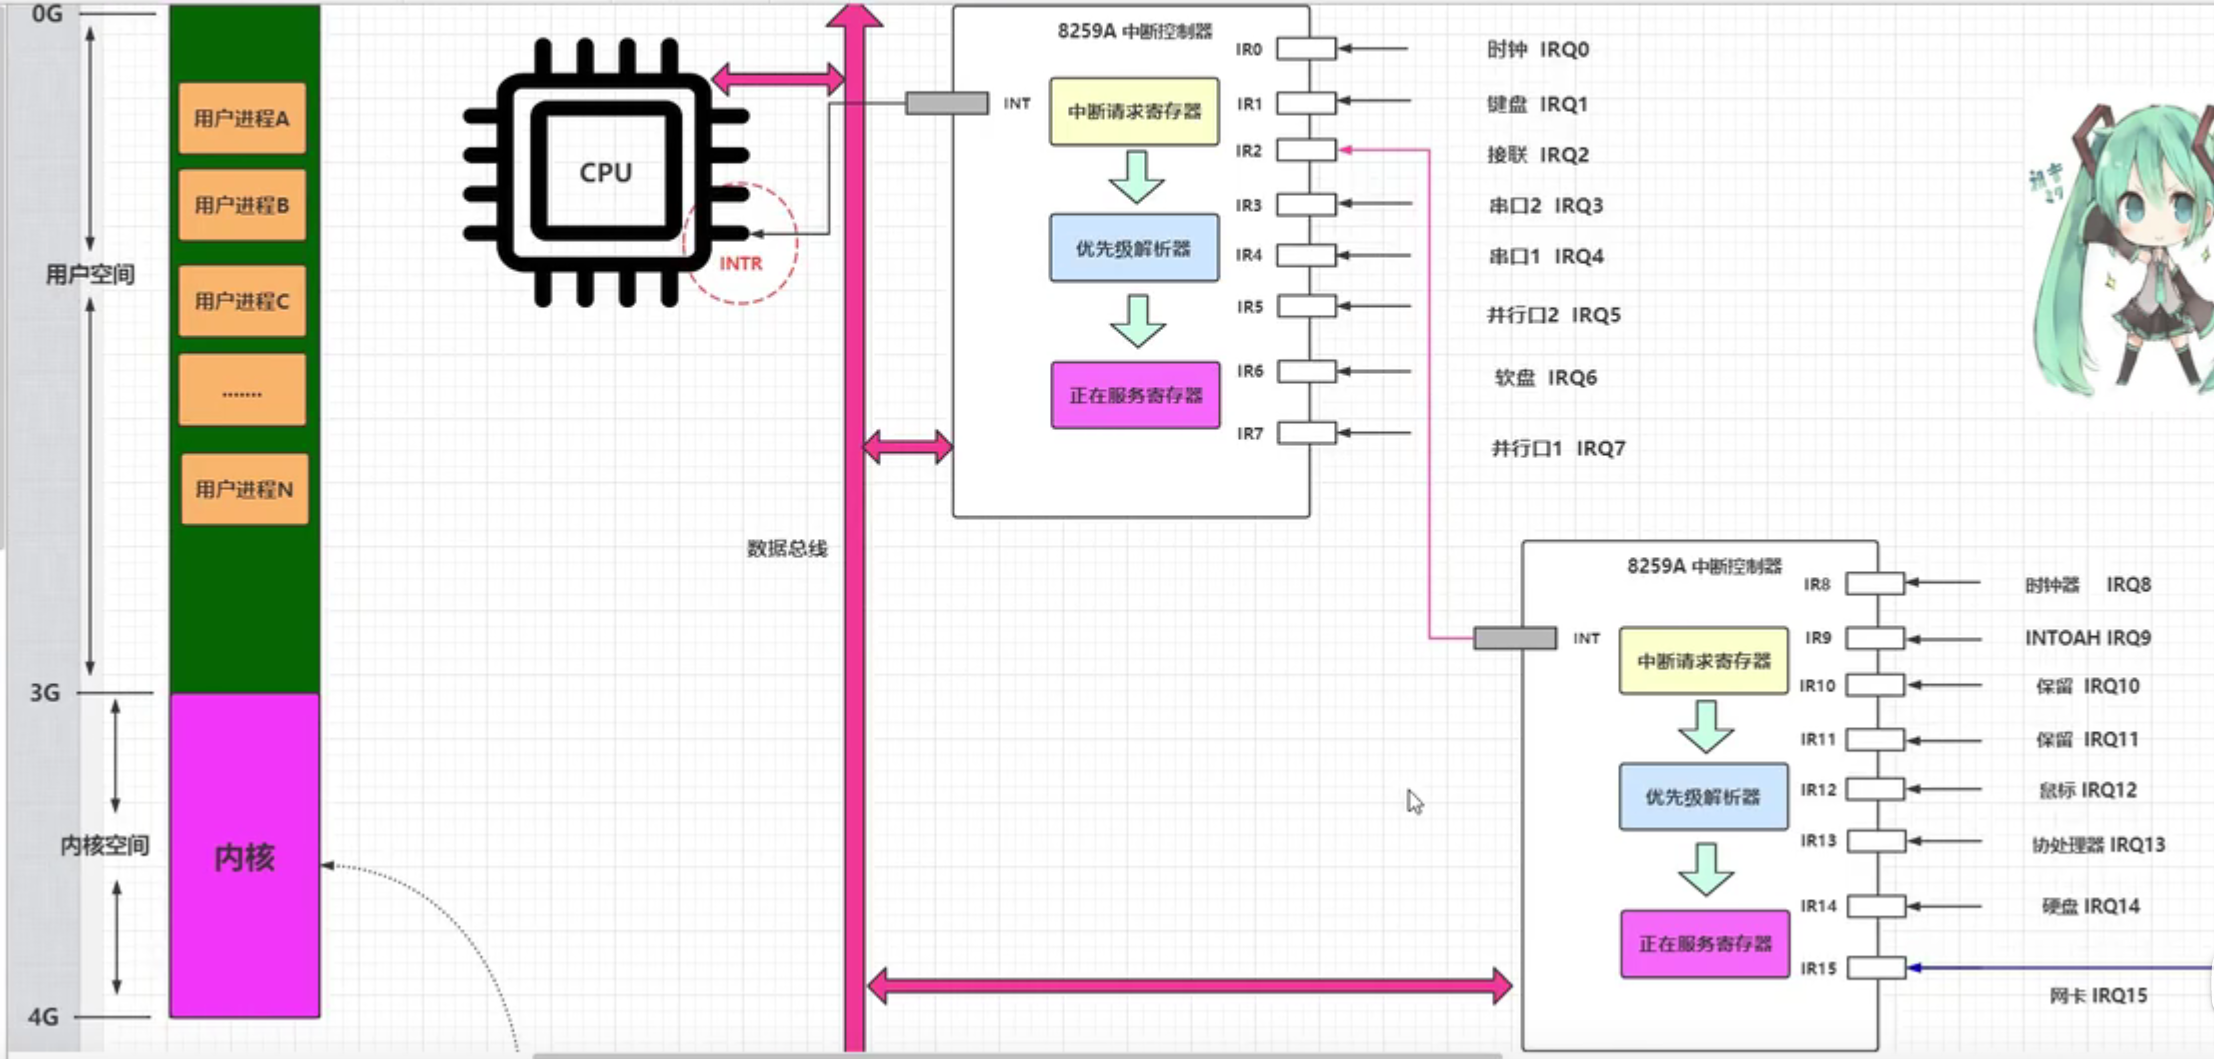
Task: Click the 内核空间 label
Action: (x=105, y=845)
